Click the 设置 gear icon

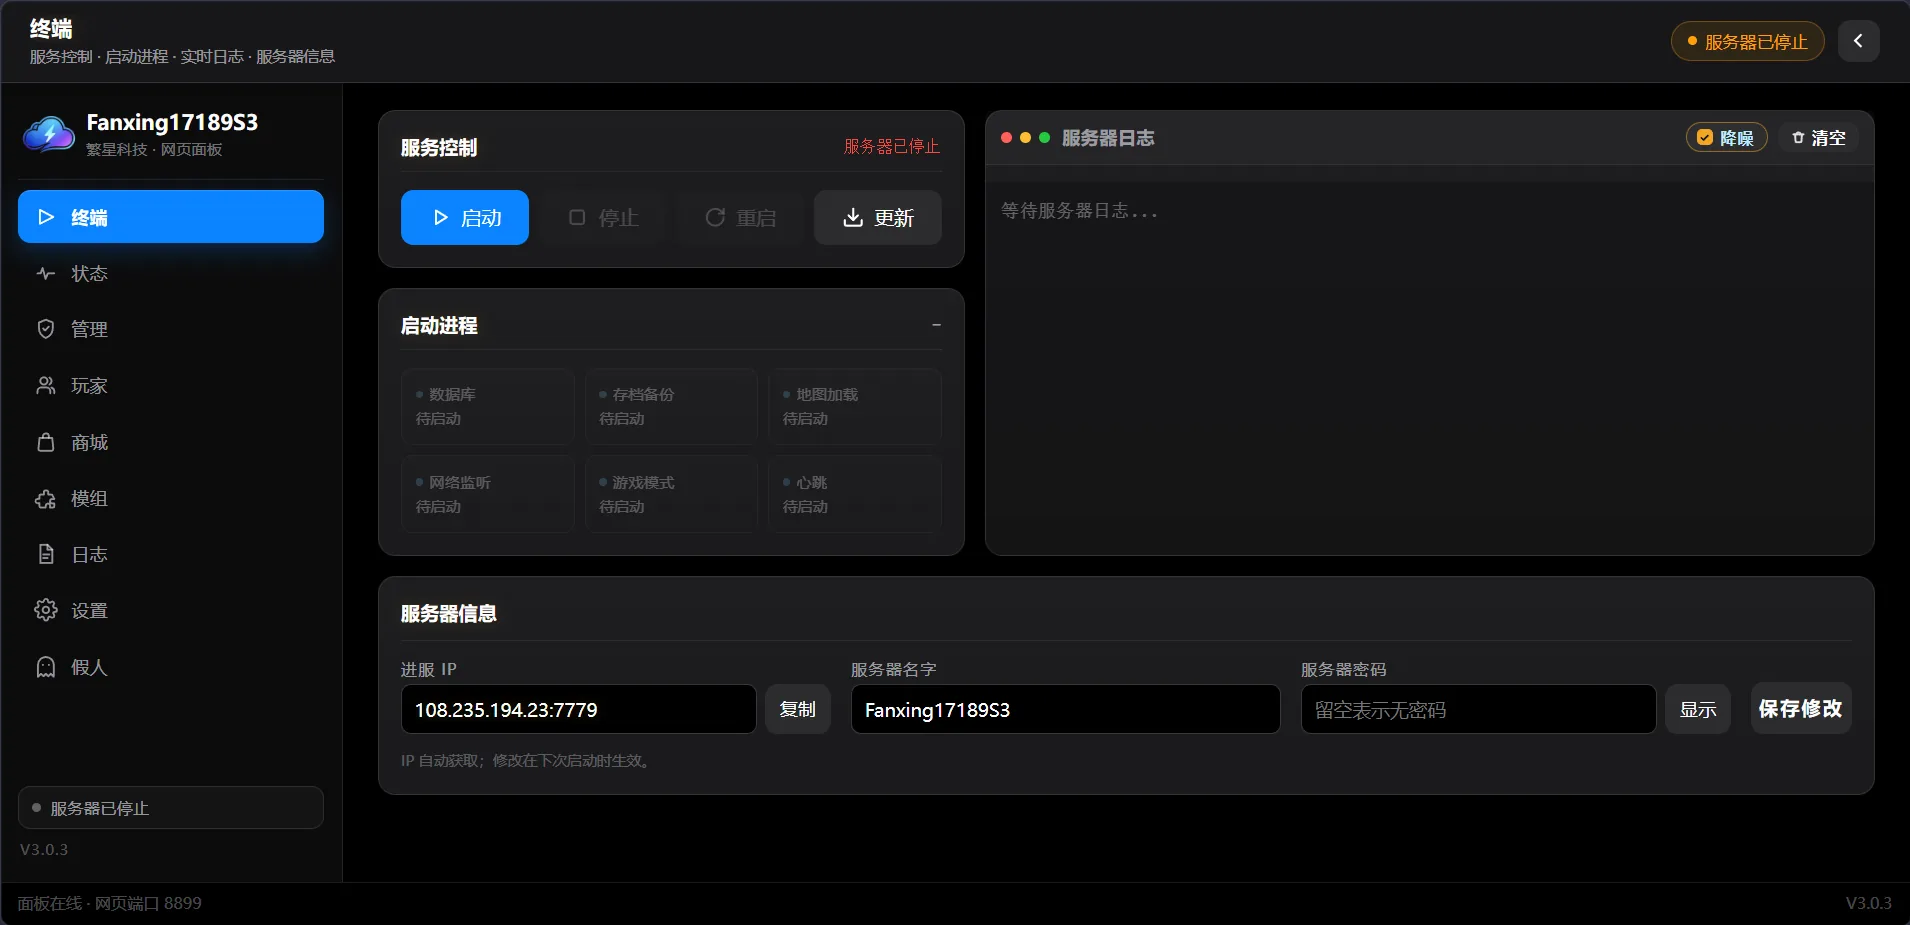tap(46, 610)
